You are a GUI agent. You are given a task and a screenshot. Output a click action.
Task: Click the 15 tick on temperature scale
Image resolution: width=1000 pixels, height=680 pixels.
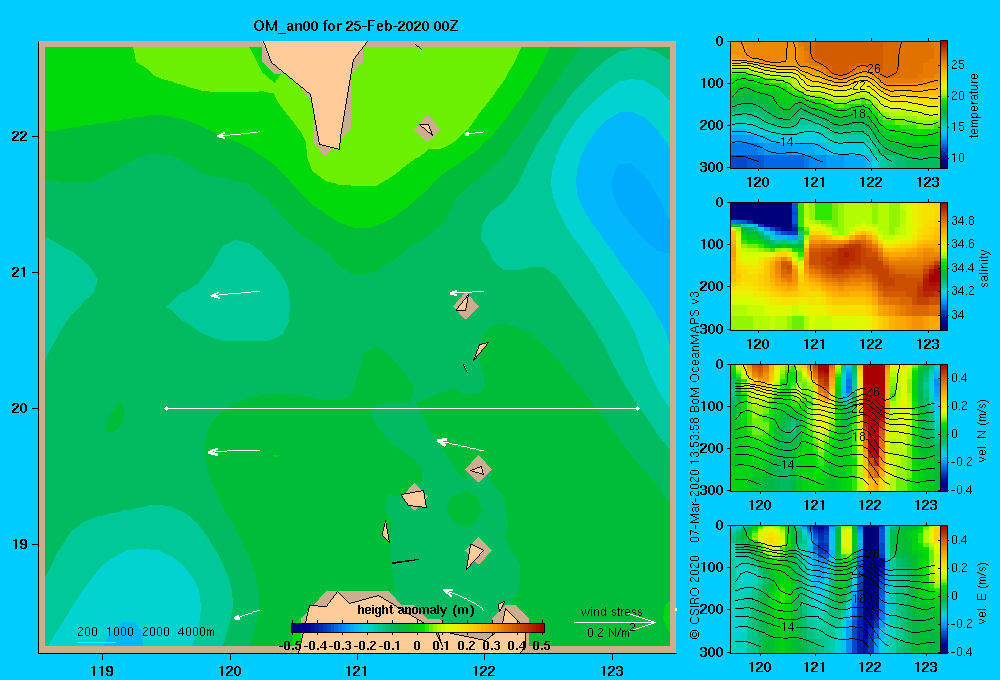pos(958,127)
